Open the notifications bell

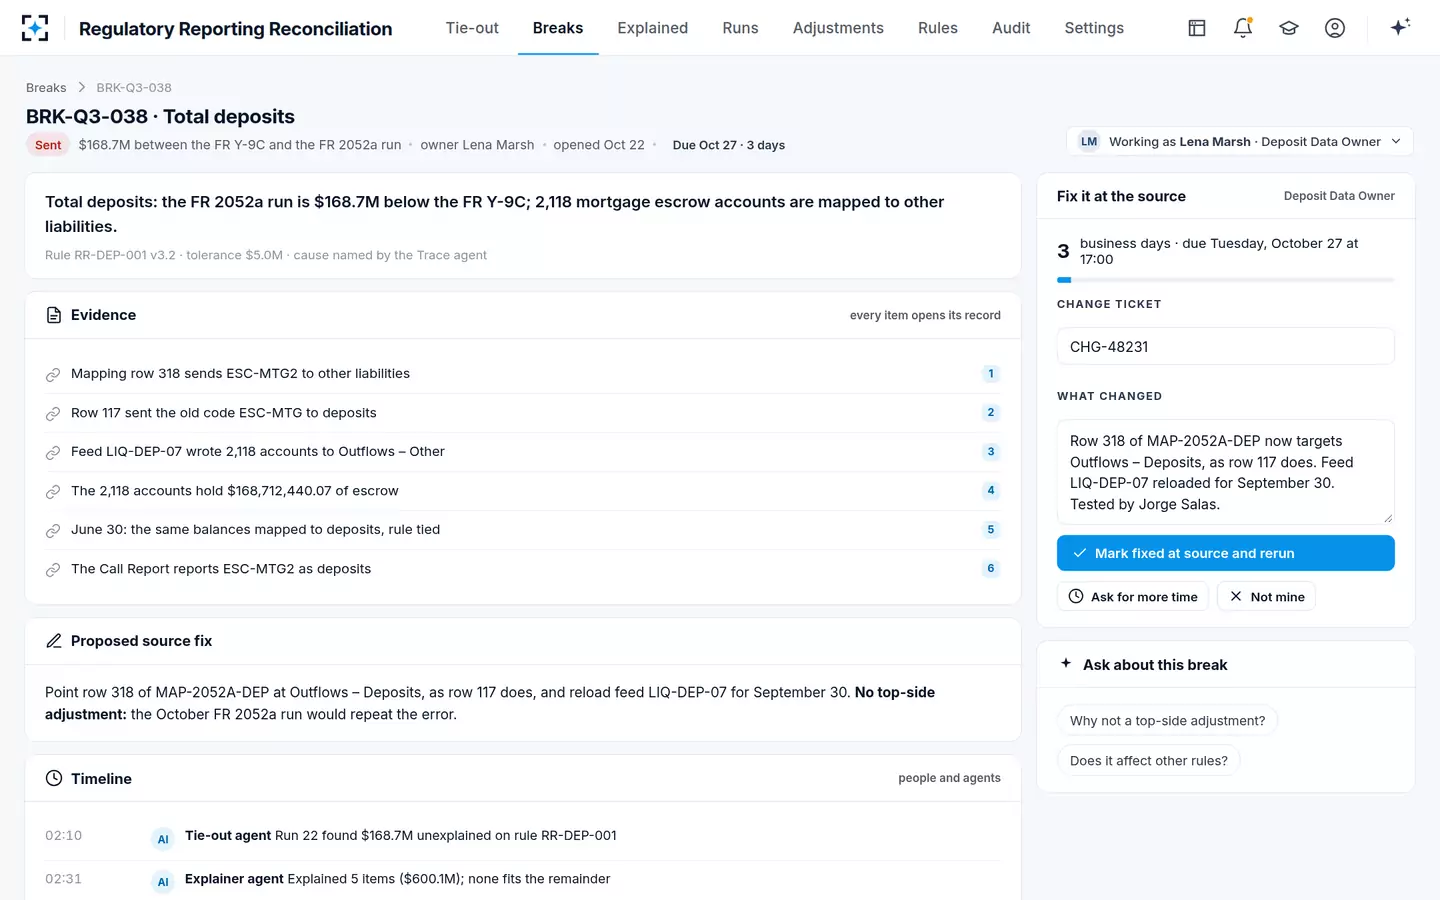(1243, 28)
